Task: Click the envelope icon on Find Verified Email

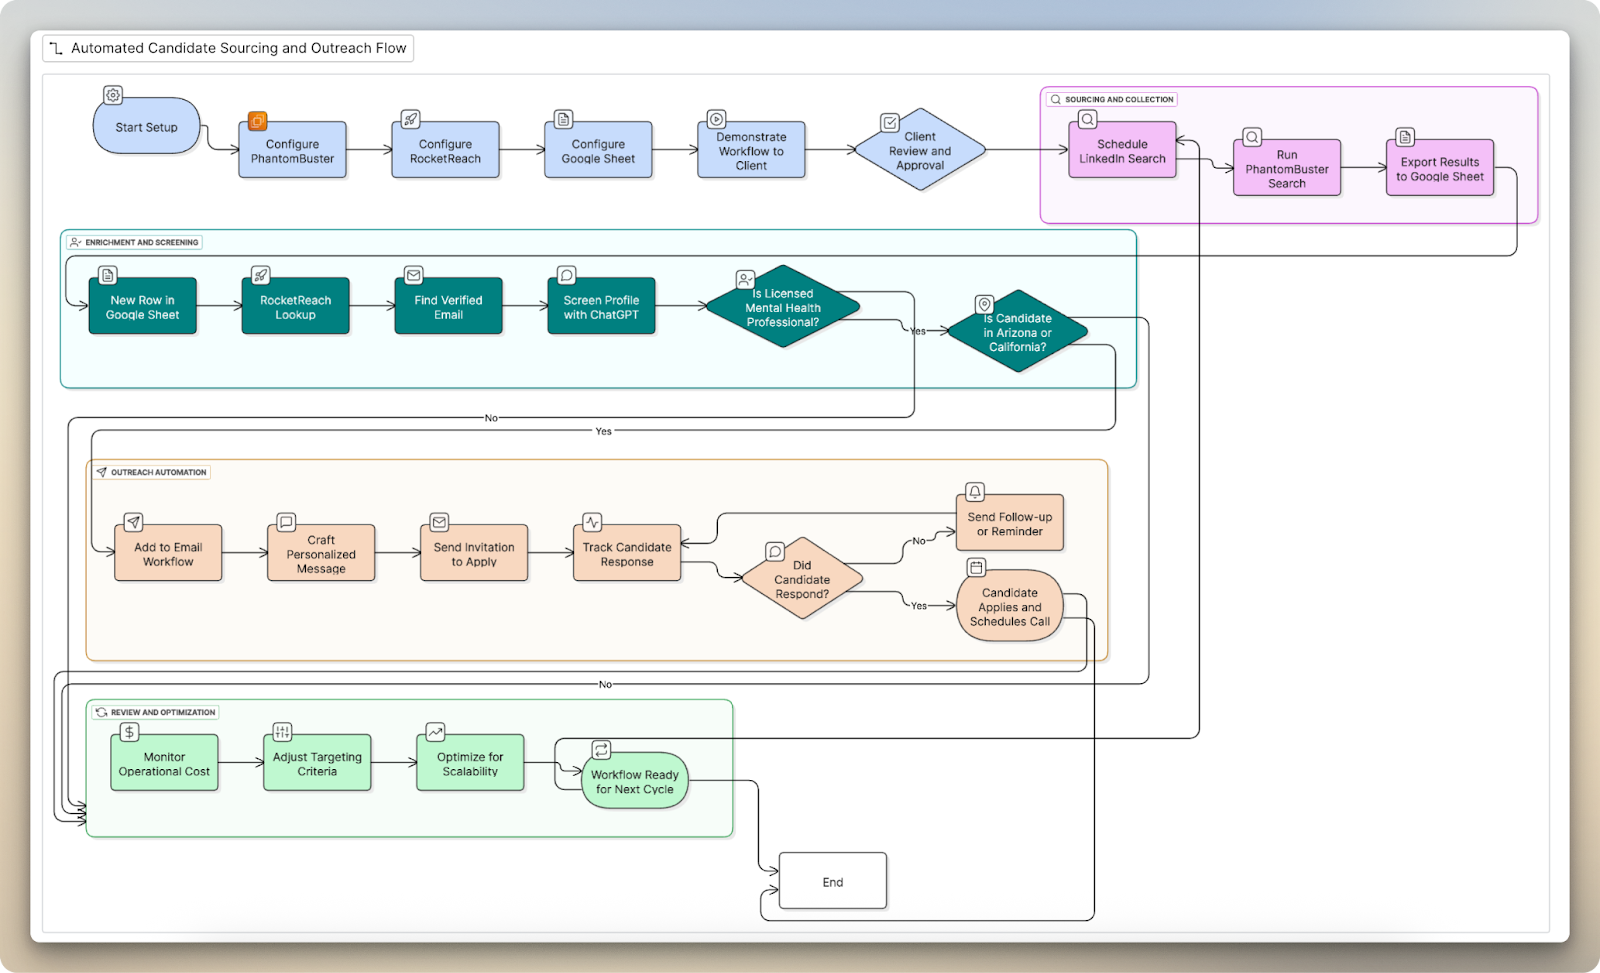Action: pos(413,275)
